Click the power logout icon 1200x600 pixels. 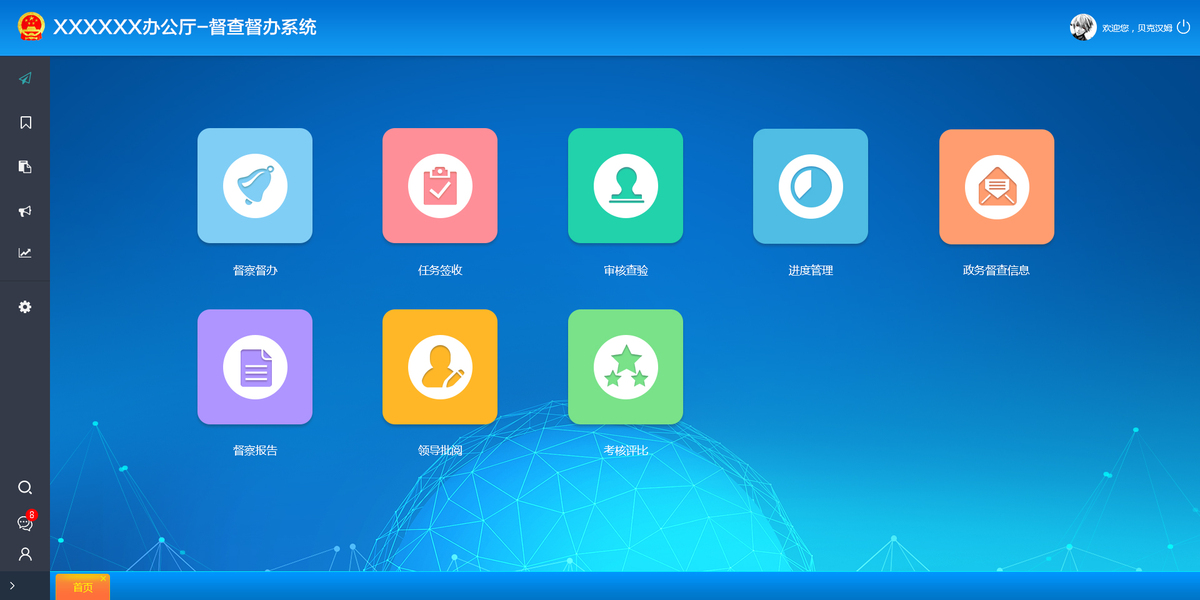[1183, 27]
